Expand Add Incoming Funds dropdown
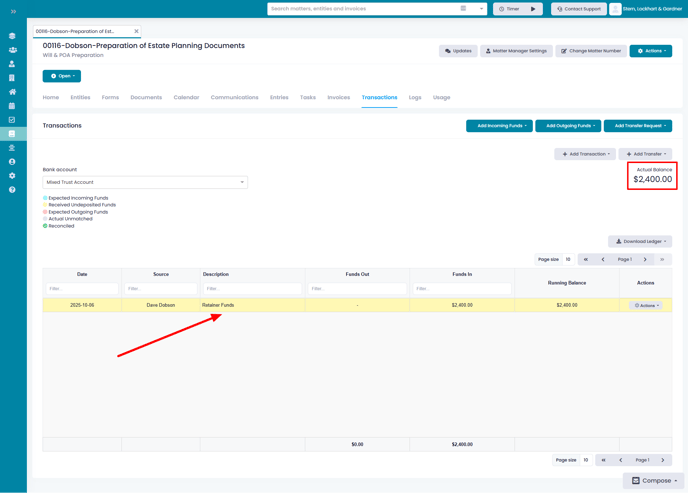 (499, 126)
